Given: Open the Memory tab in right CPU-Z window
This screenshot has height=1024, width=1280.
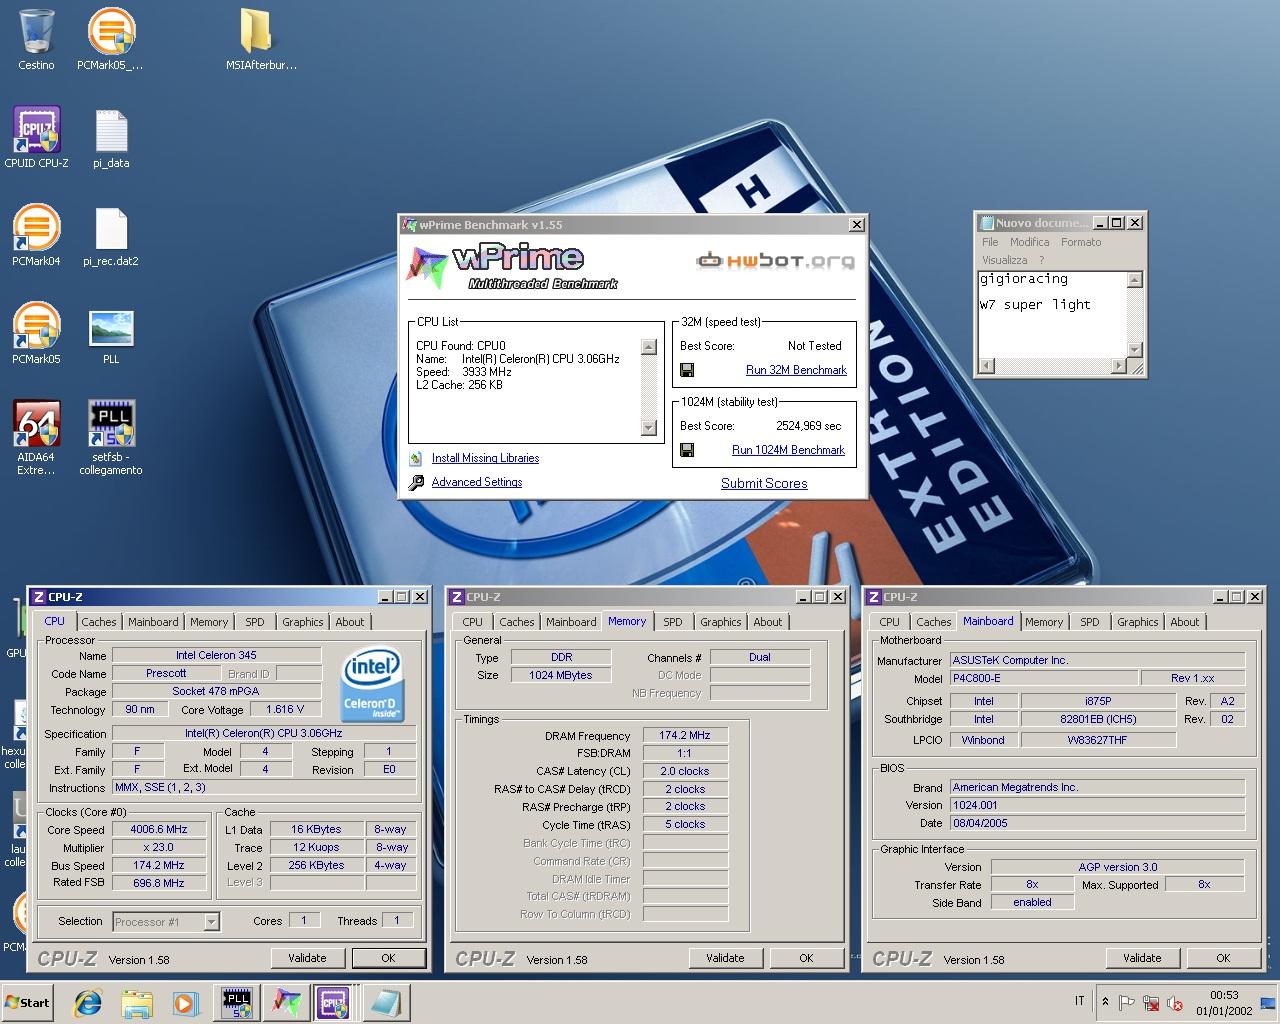Looking at the screenshot, I should (x=1044, y=622).
